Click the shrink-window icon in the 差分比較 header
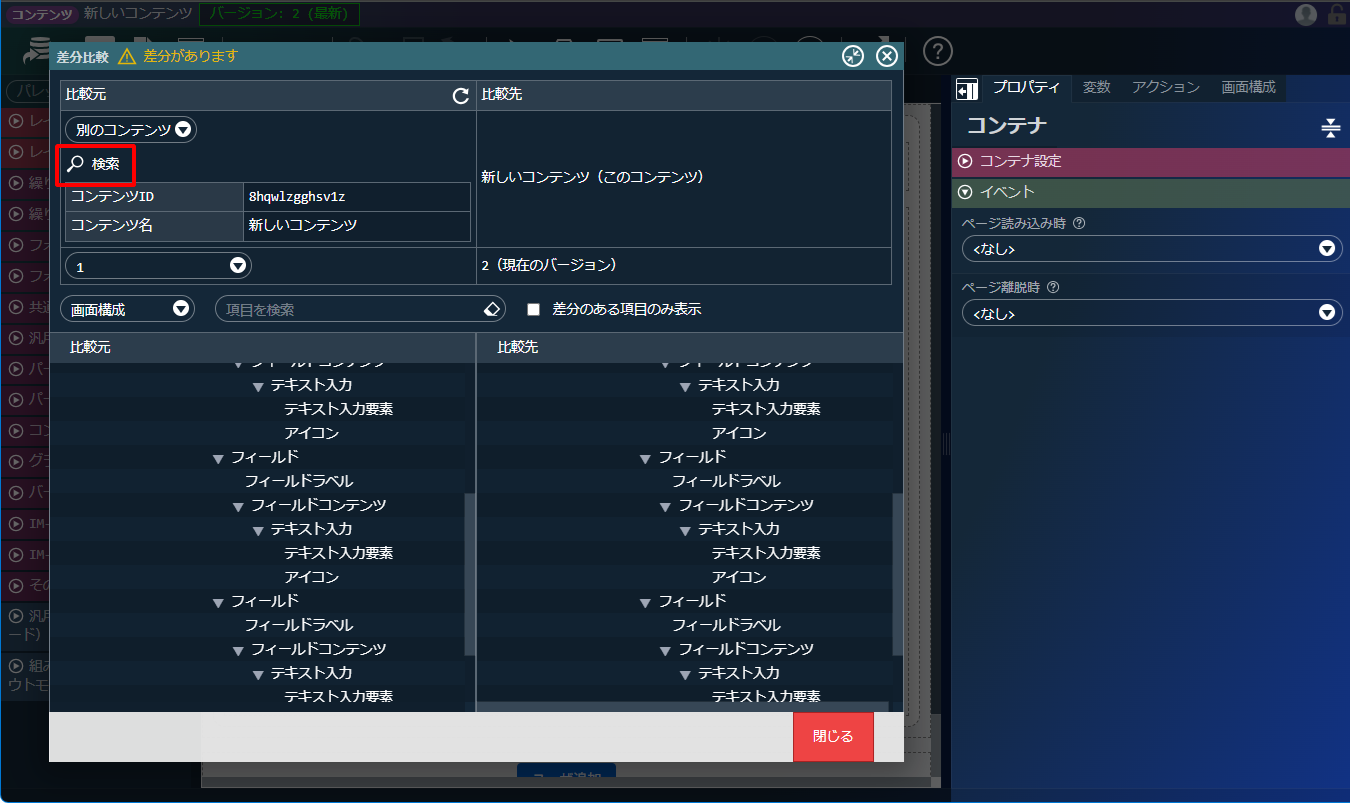 [853, 56]
